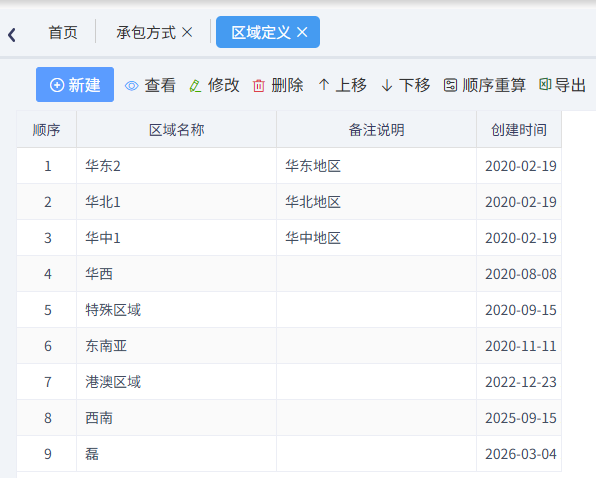Viewport: 596px width, 478px height.
Task: Close the 区域定义 tab
Action: pyautogui.click(x=302, y=32)
